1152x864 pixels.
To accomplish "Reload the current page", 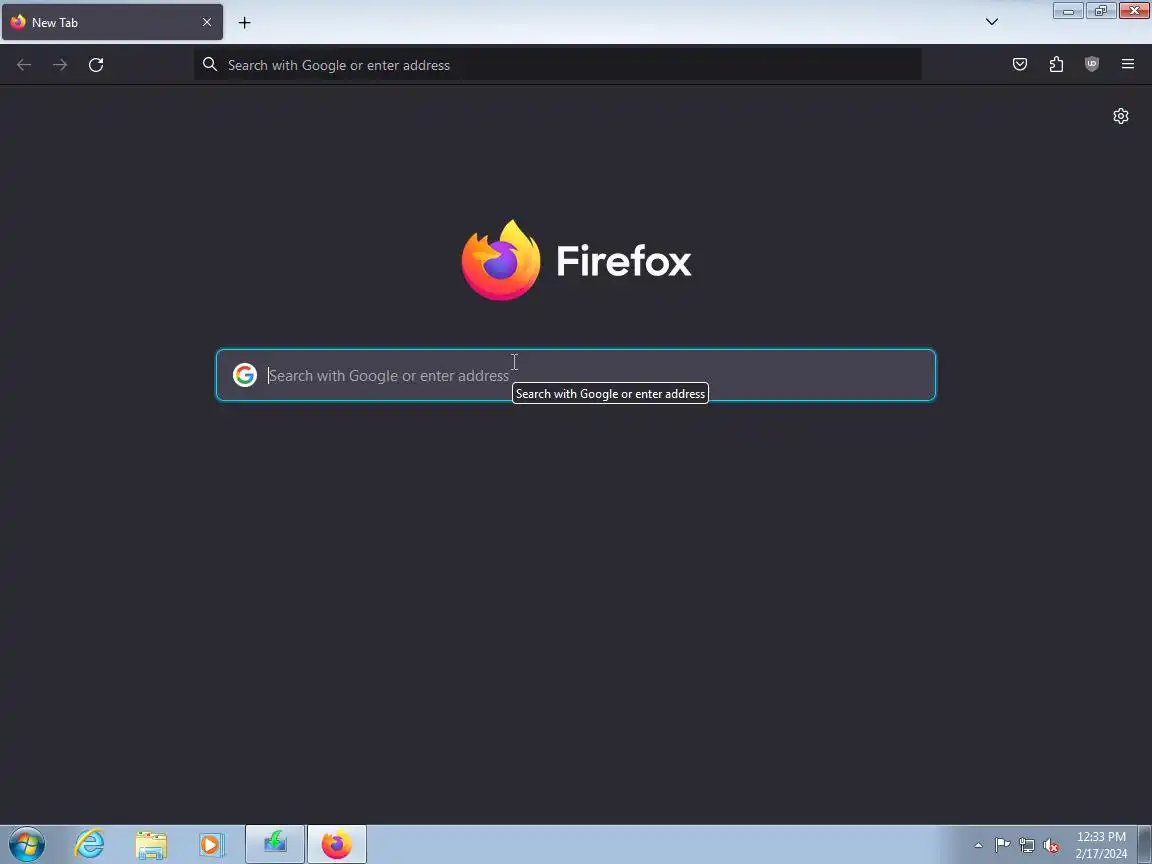I will [96, 65].
